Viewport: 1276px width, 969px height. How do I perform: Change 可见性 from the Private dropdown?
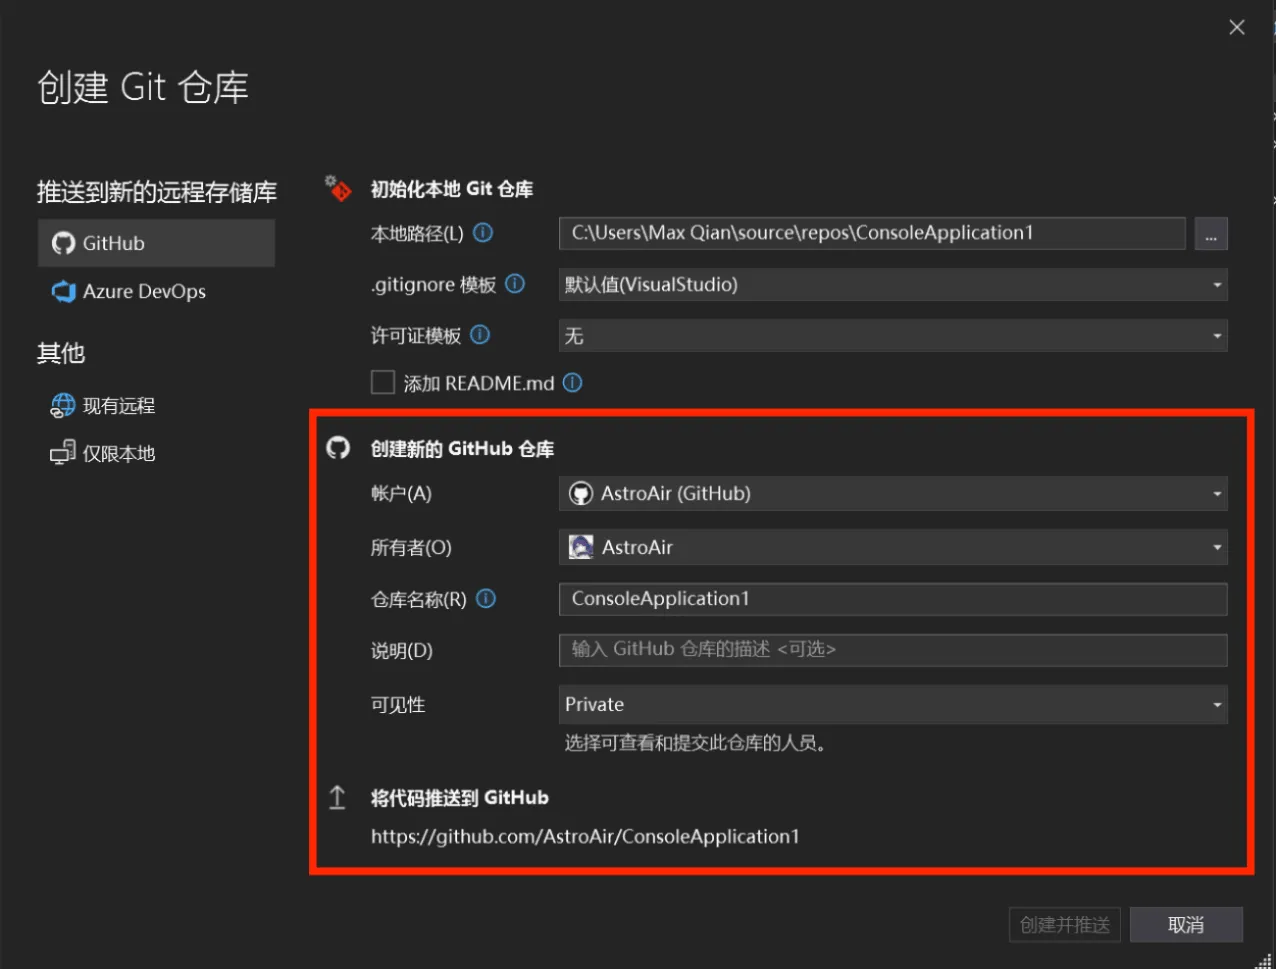(x=892, y=704)
